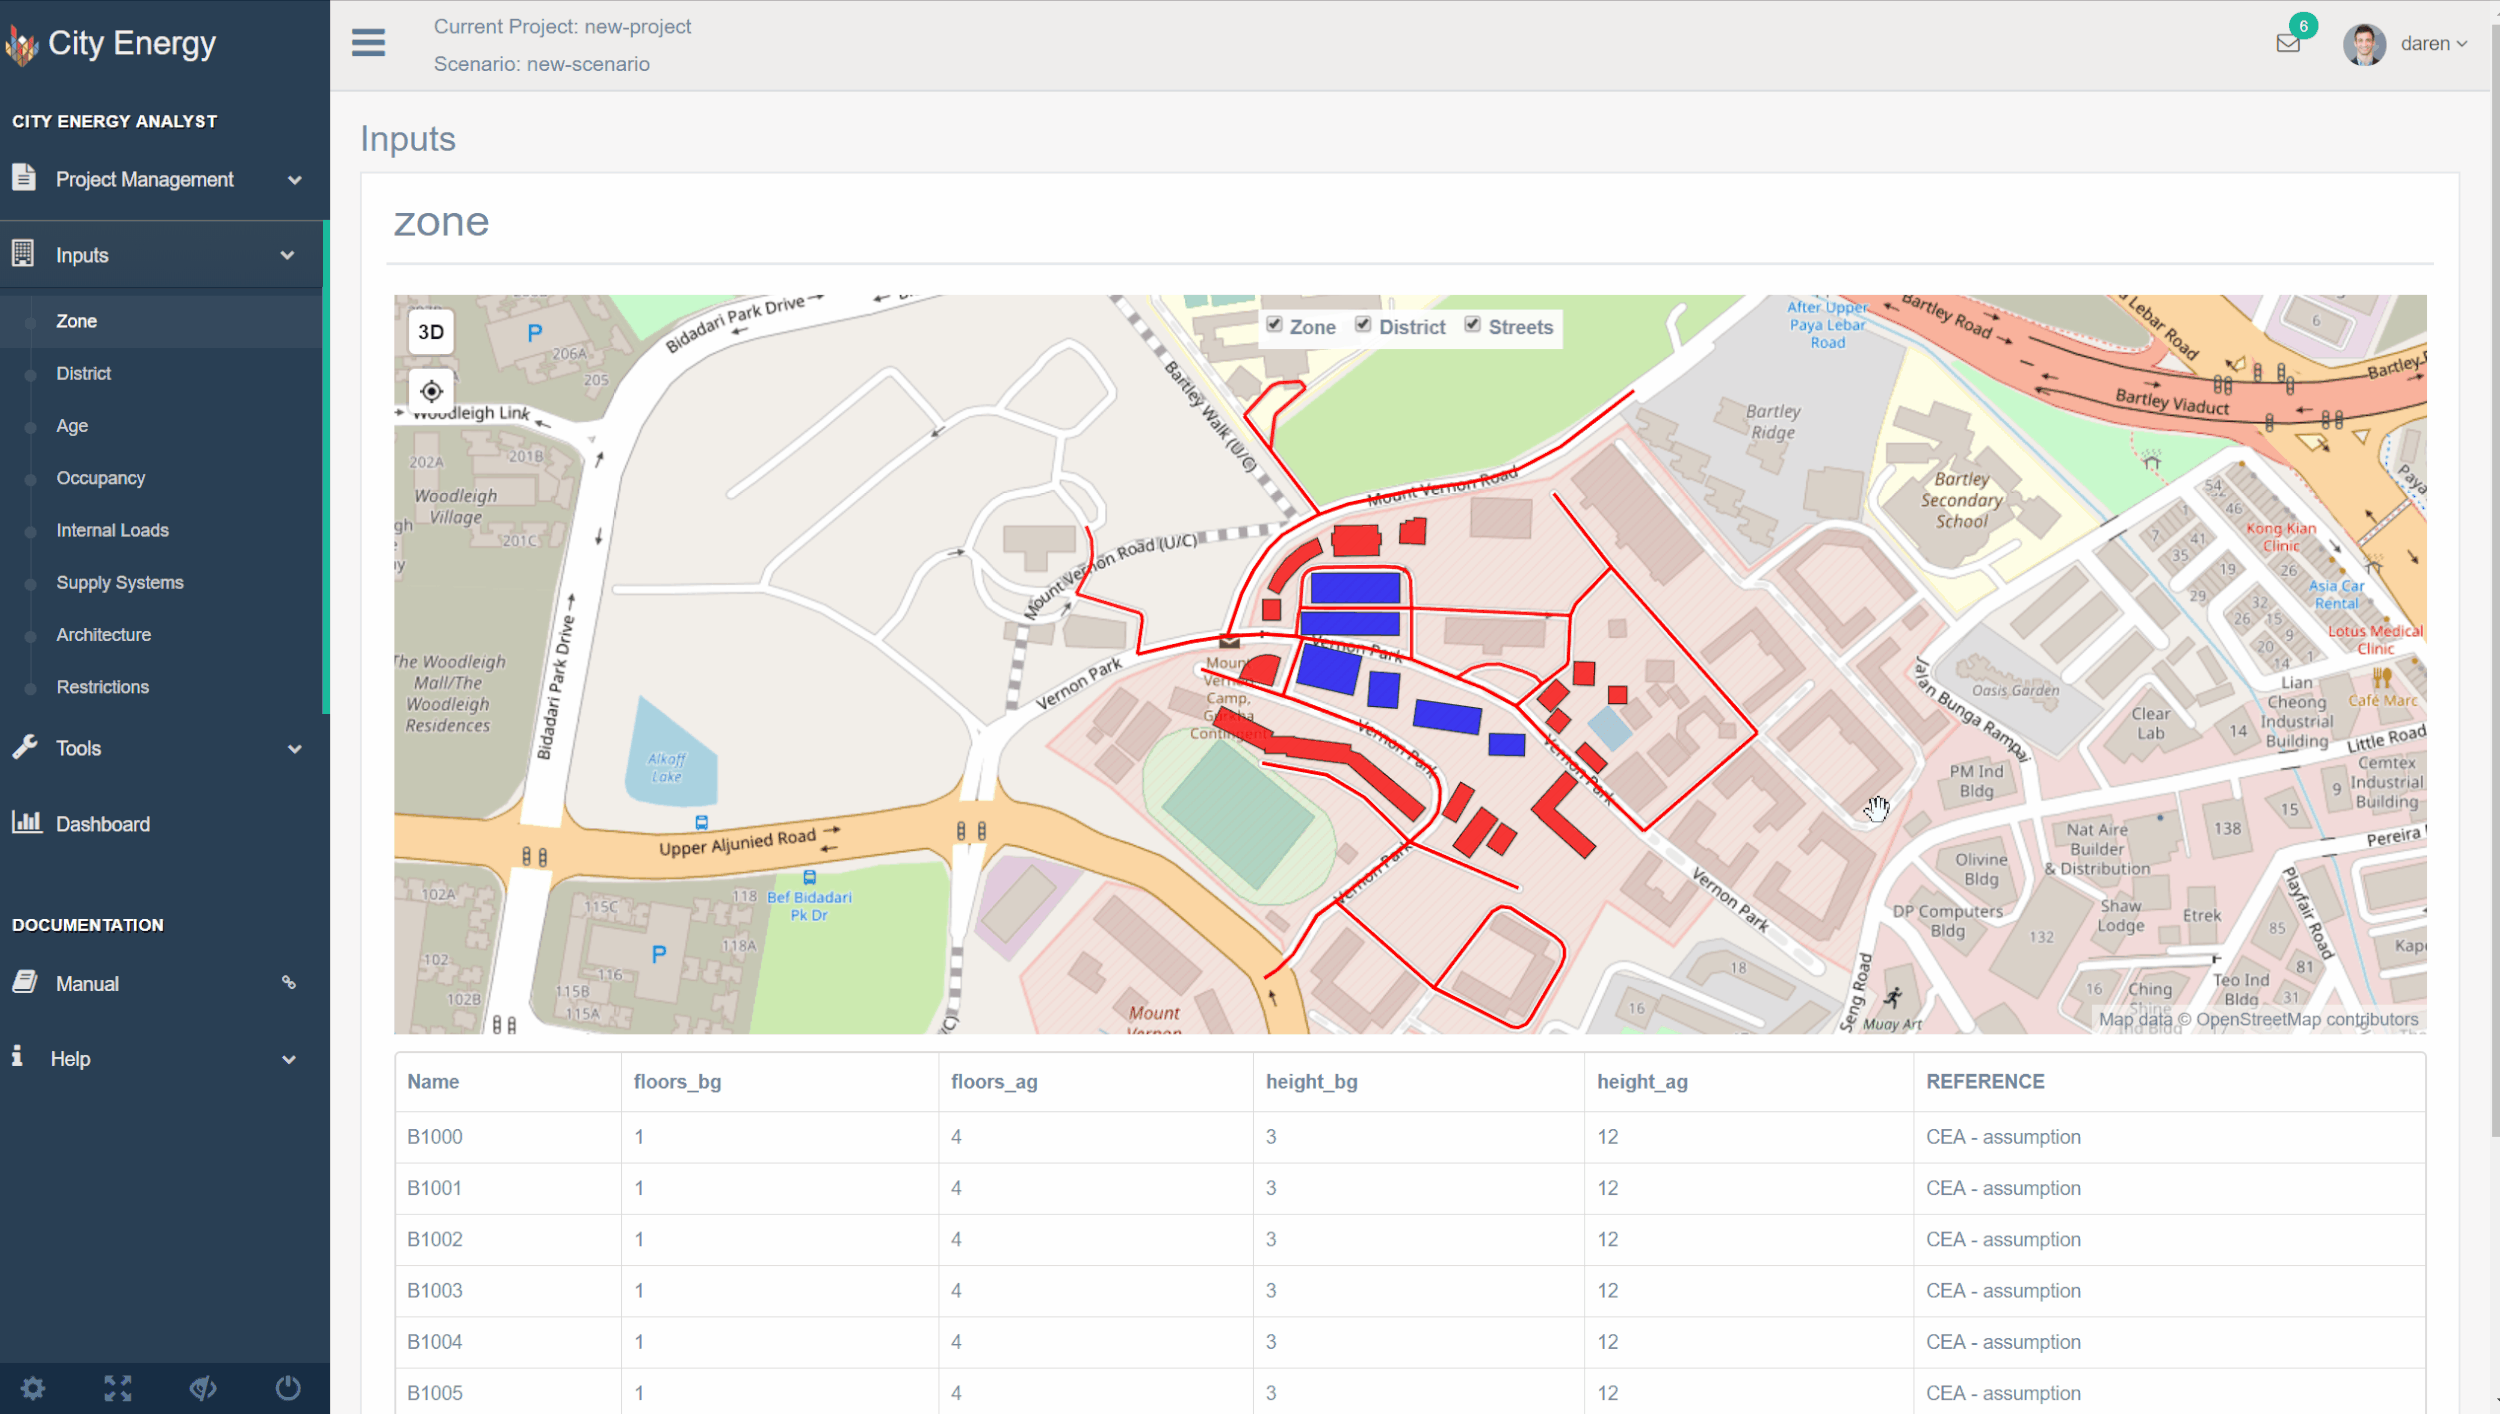Viewport: 2500px width, 1414px height.
Task: Open the Dashboard page
Action: click(x=103, y=824)
